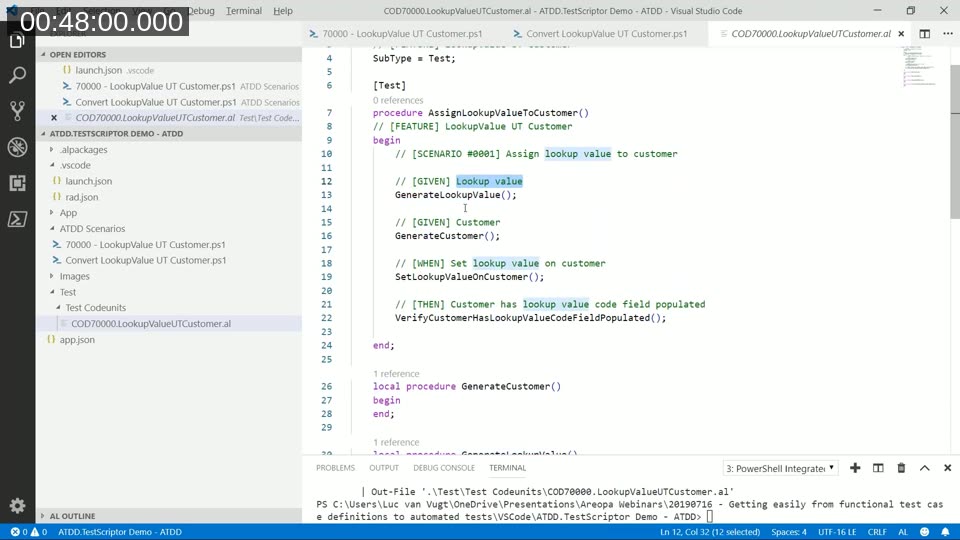Image resolution: width=960 pixels, height=540 pixels.
Task: Expand the Images folder
Action: pos(52,276)
